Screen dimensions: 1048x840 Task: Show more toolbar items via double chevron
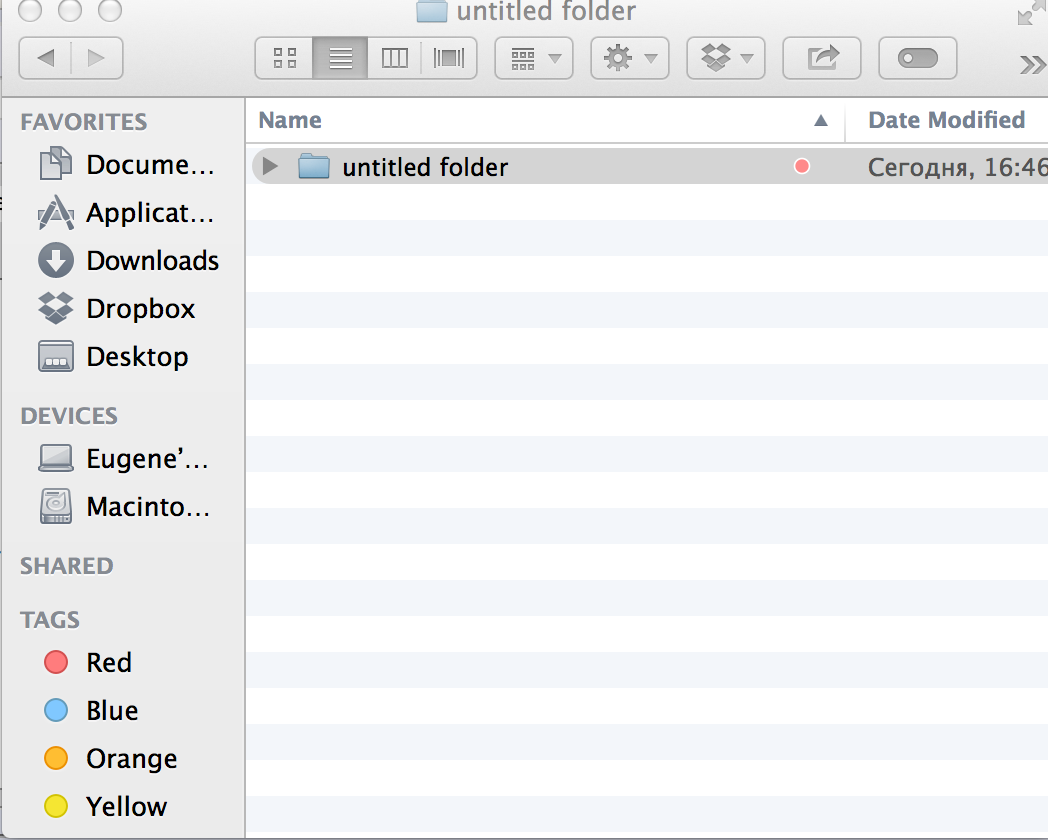tap(1032, 64)
